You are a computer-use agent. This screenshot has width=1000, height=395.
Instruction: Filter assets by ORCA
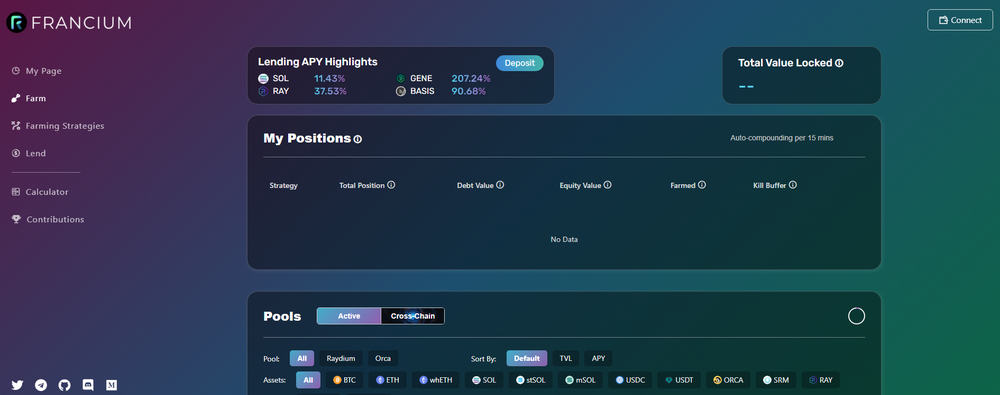click(728, 380)
